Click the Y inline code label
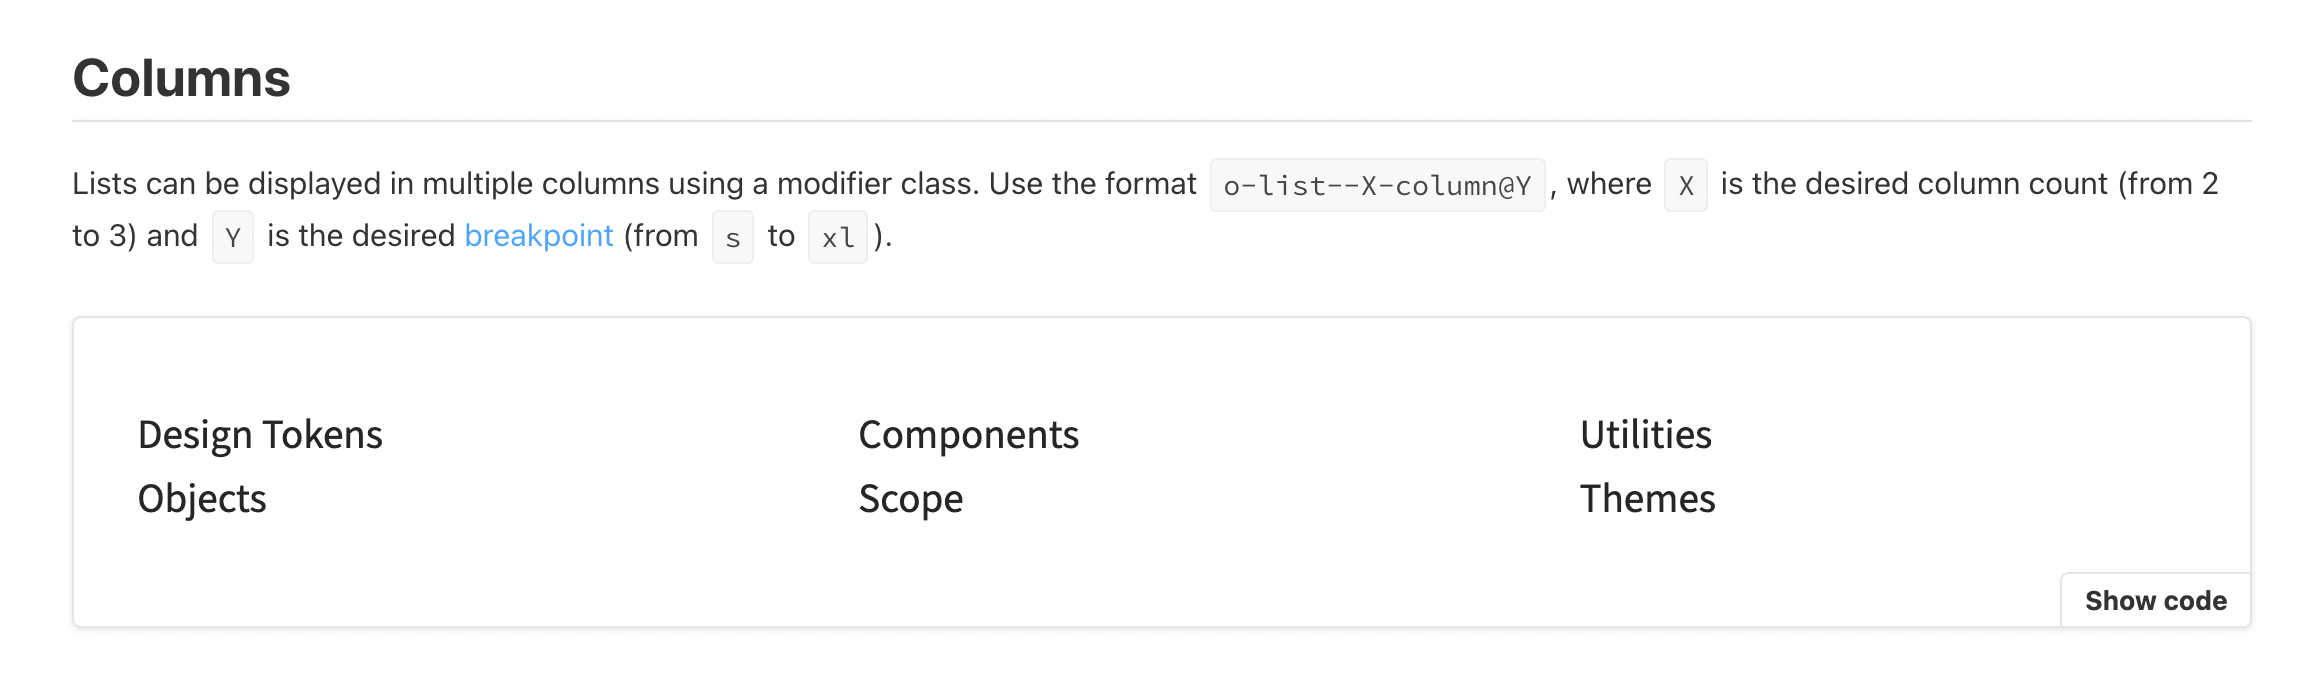The image size is (2316, 688). 232,237
